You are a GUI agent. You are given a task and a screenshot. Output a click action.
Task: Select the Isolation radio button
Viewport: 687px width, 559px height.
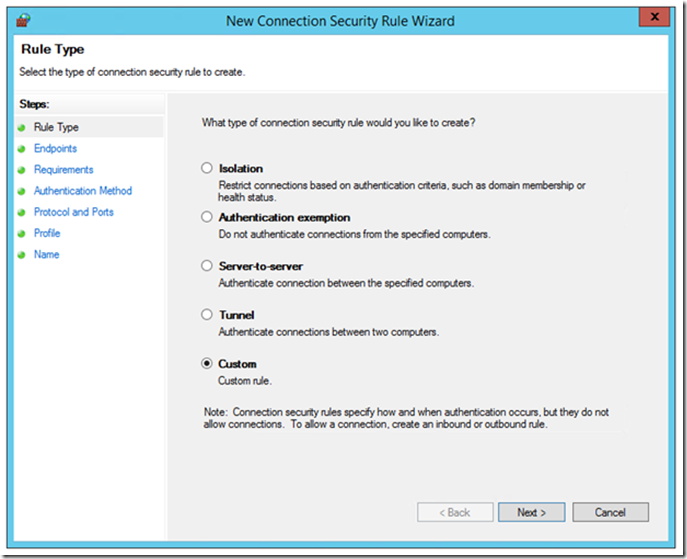click(x=207, y=169)
